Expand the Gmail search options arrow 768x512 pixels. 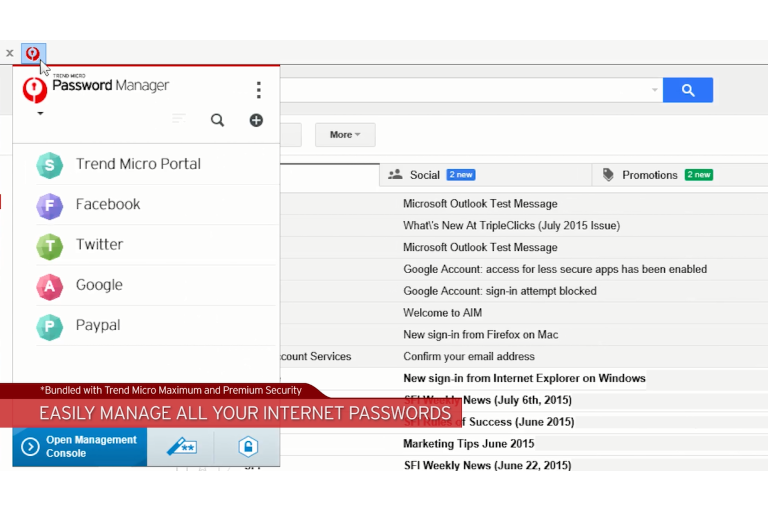(654, 90)
